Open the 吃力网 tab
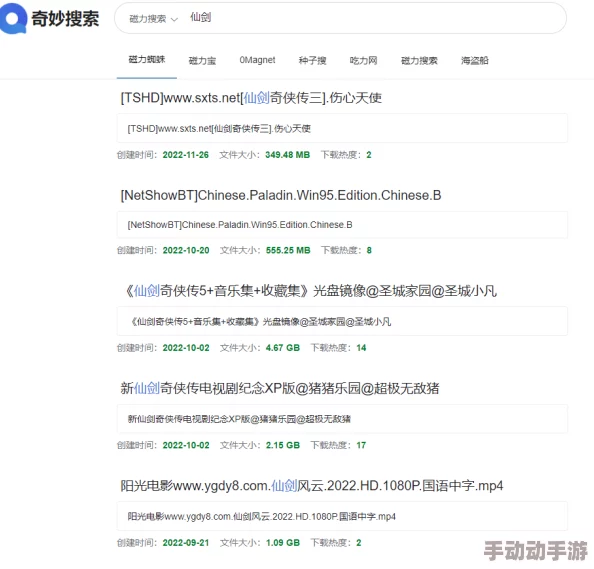Screen dimensions: 594x569 (363, 60)
